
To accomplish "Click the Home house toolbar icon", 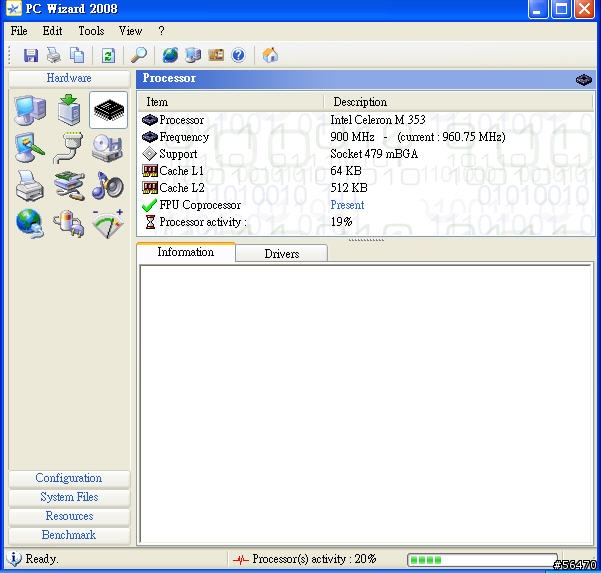I will pos(270,55).
